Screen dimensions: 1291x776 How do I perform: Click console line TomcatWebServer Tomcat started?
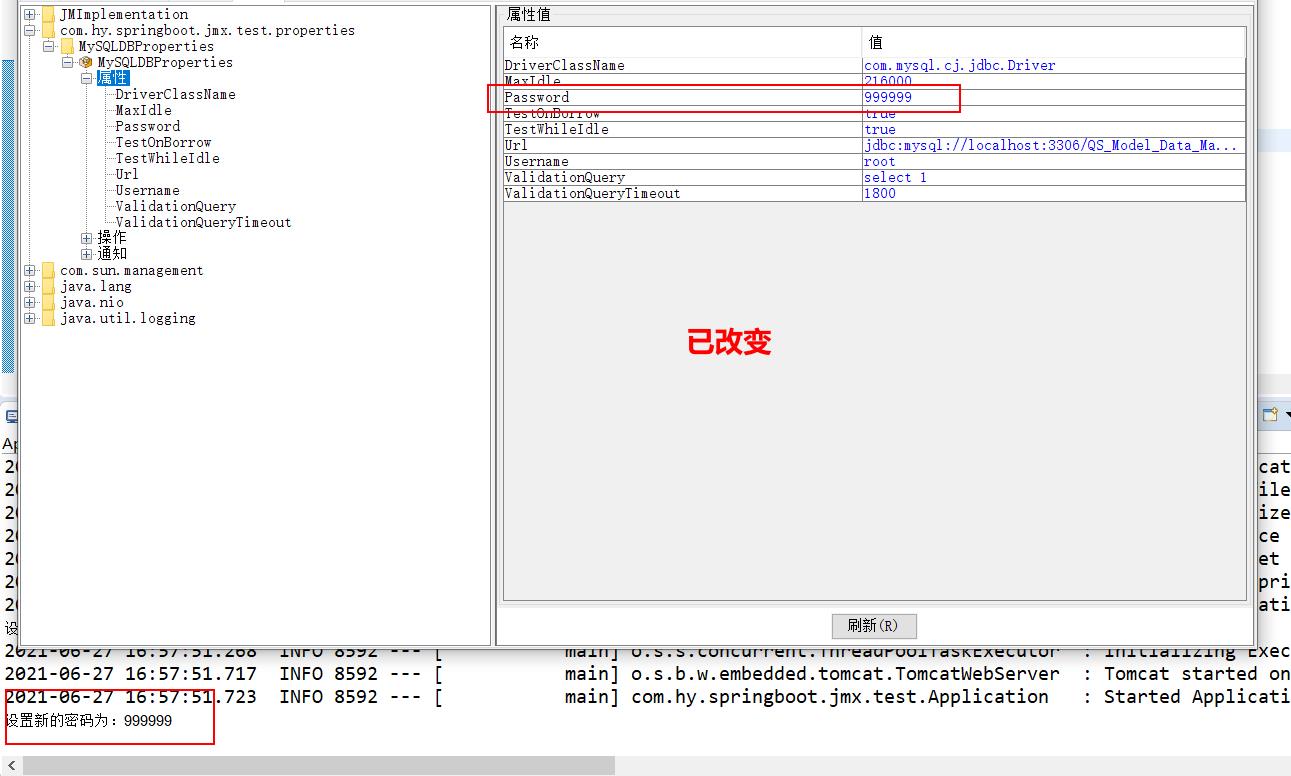point(647,674)
